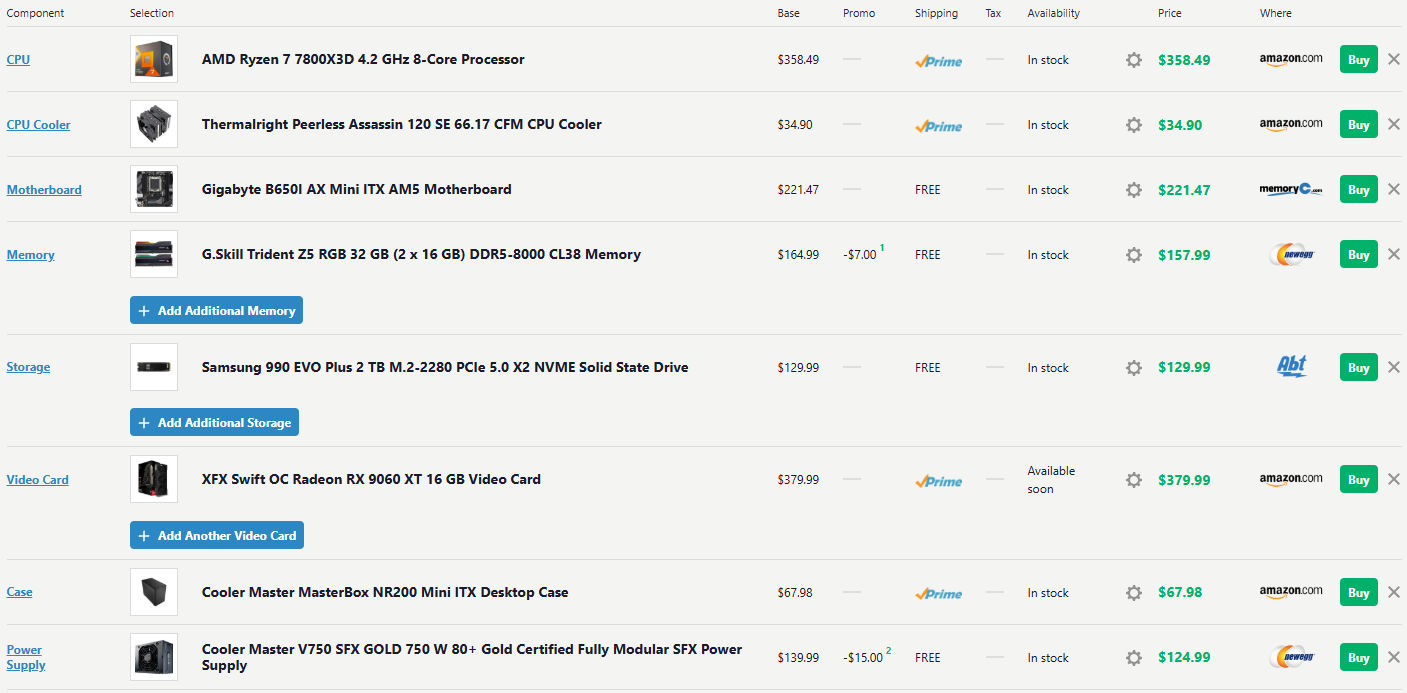Remove the Ryzen 7 7800X3D with X icon
Screen dimensions: 1407x693
(x=1394, y=59)
